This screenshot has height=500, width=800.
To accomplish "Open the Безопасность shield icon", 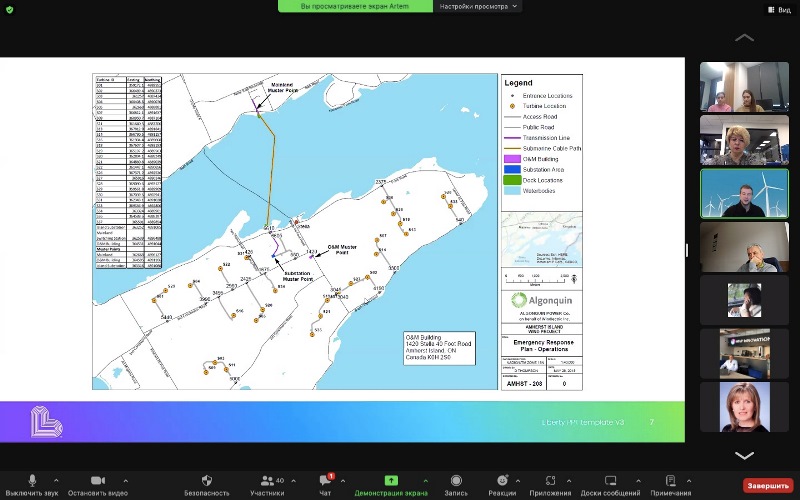I will tap(207, 481).
